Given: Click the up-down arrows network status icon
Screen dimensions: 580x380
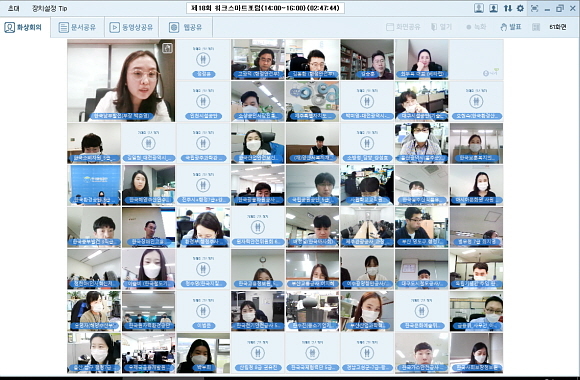Looking at the screenshot, I should pos(508,8).
